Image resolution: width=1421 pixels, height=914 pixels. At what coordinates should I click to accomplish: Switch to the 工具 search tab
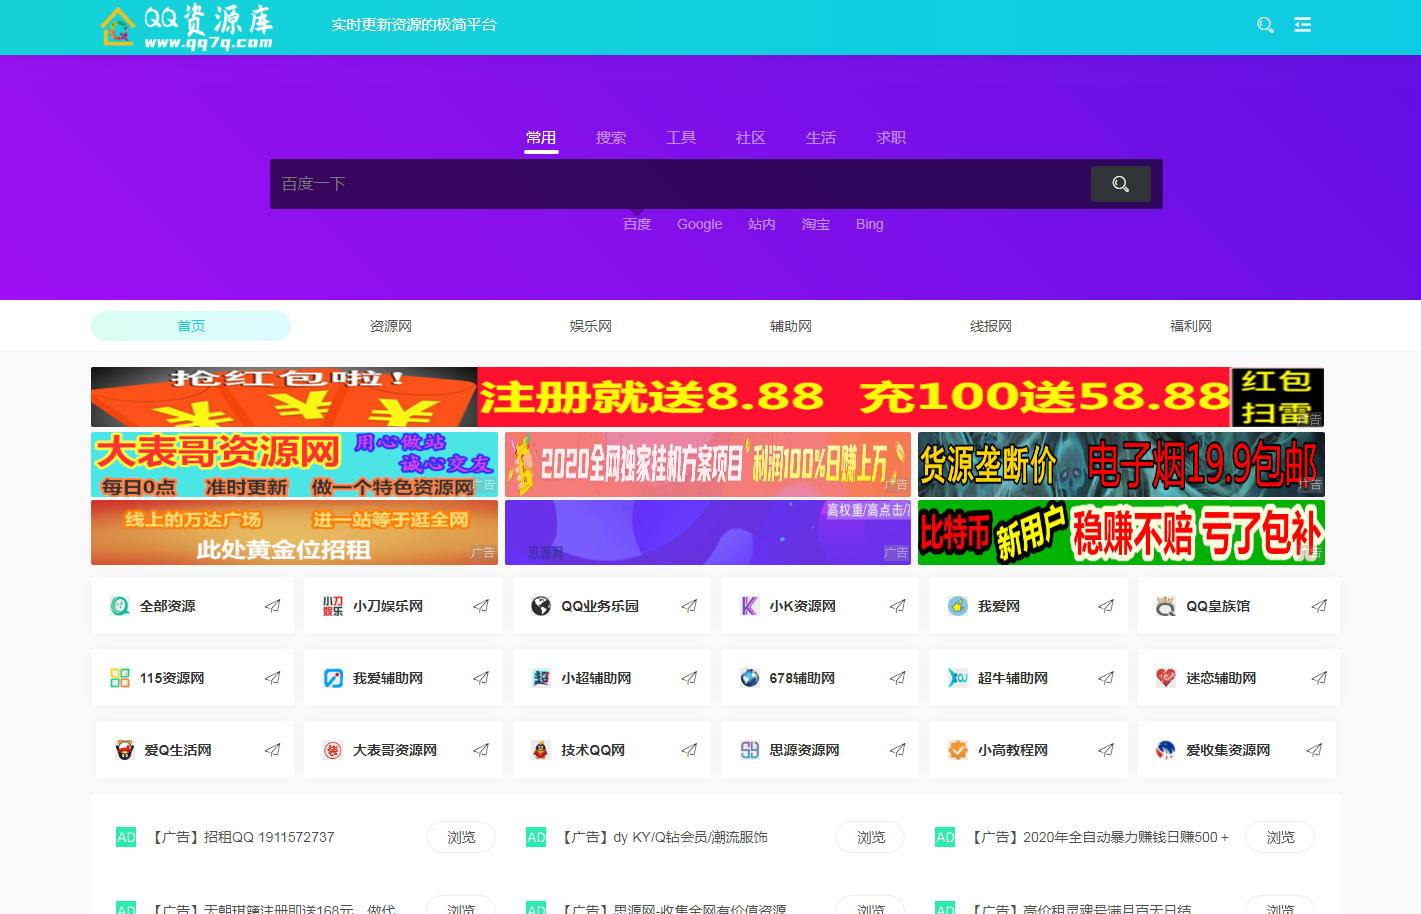(681, 138)
